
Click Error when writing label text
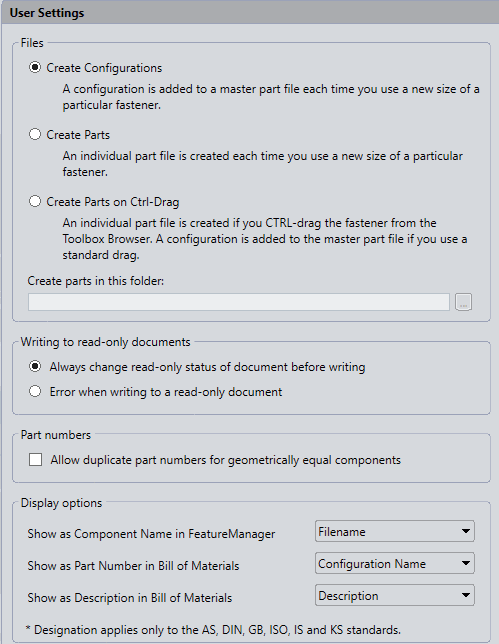point(166,392)
